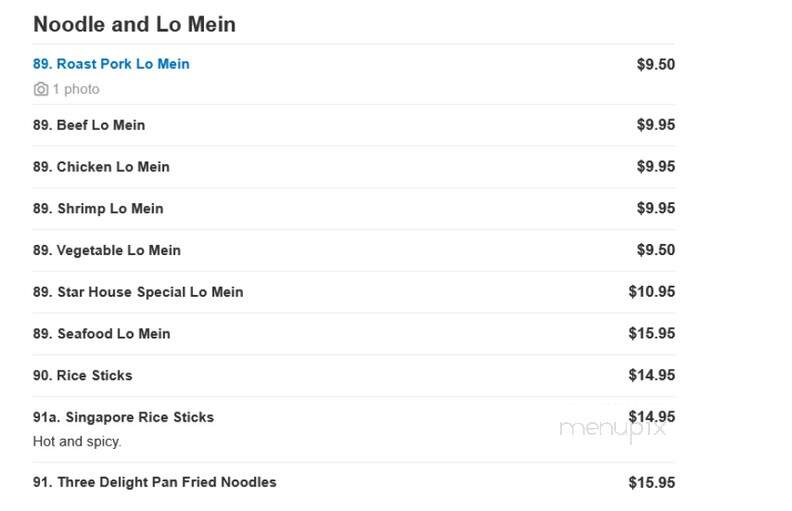
Task: Open the 1 photo link
Action: click(76, 89)
